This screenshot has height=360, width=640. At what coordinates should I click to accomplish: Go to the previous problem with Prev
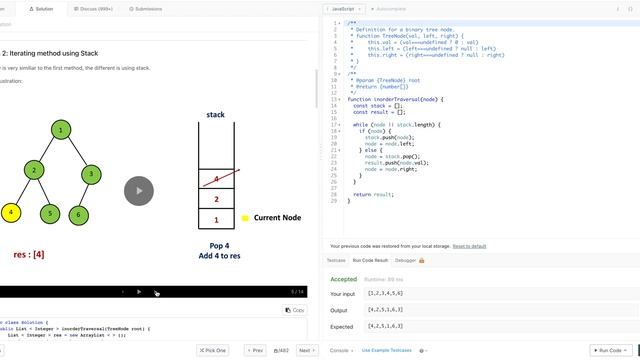[x=255, y=350]
